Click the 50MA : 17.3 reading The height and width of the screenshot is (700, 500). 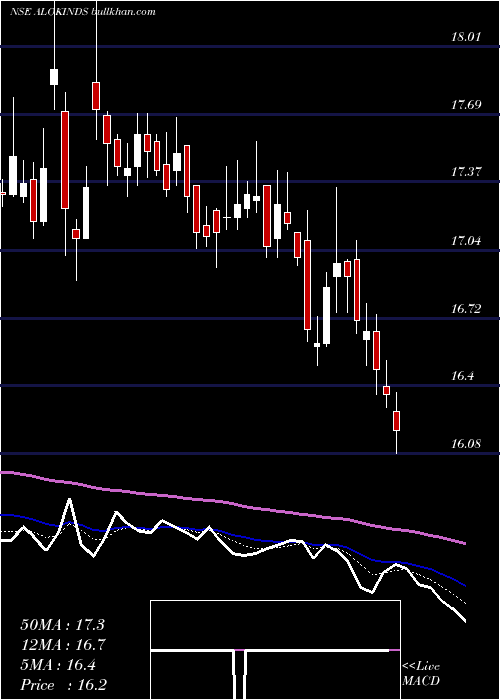[x=62, y=625]
